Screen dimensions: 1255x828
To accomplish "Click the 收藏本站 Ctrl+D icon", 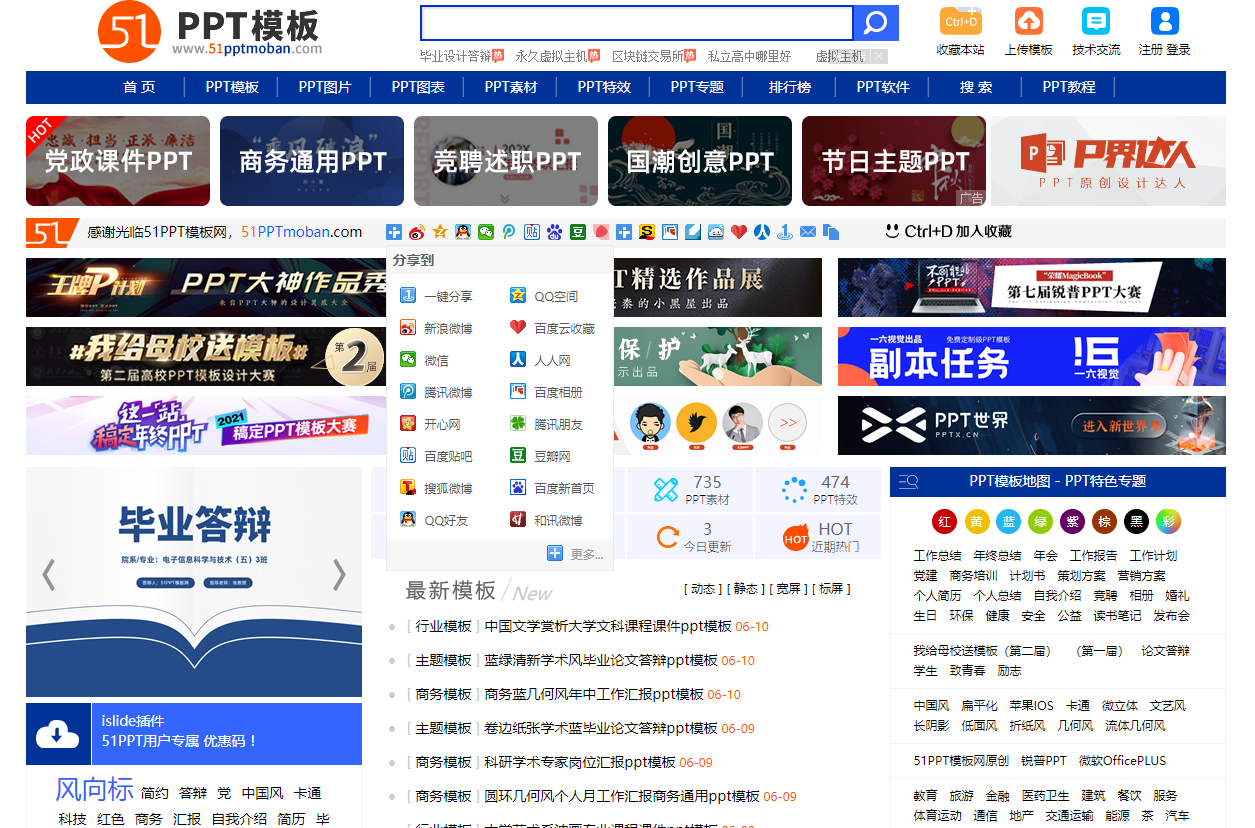I will pos(960,21).
